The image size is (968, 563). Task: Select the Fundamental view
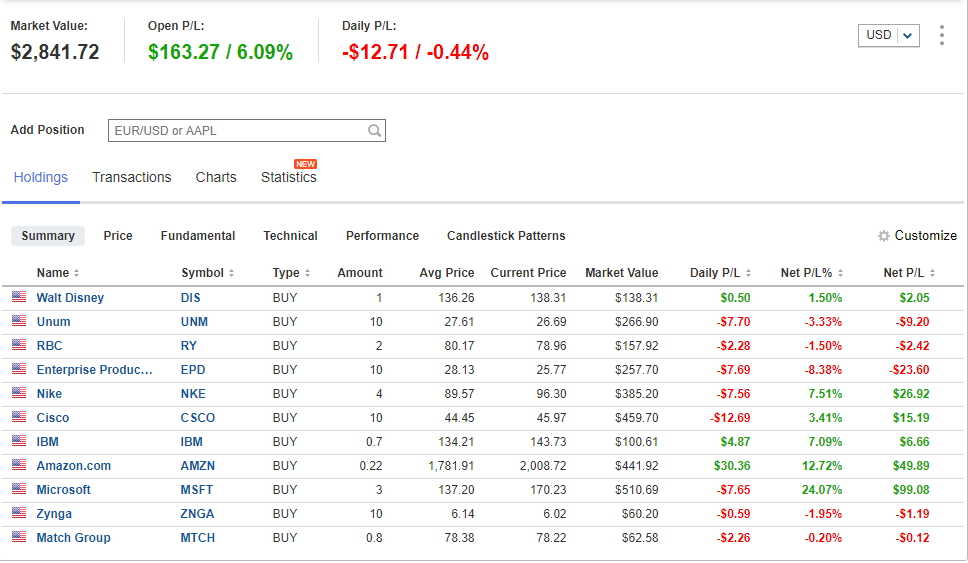click(198, 236)
